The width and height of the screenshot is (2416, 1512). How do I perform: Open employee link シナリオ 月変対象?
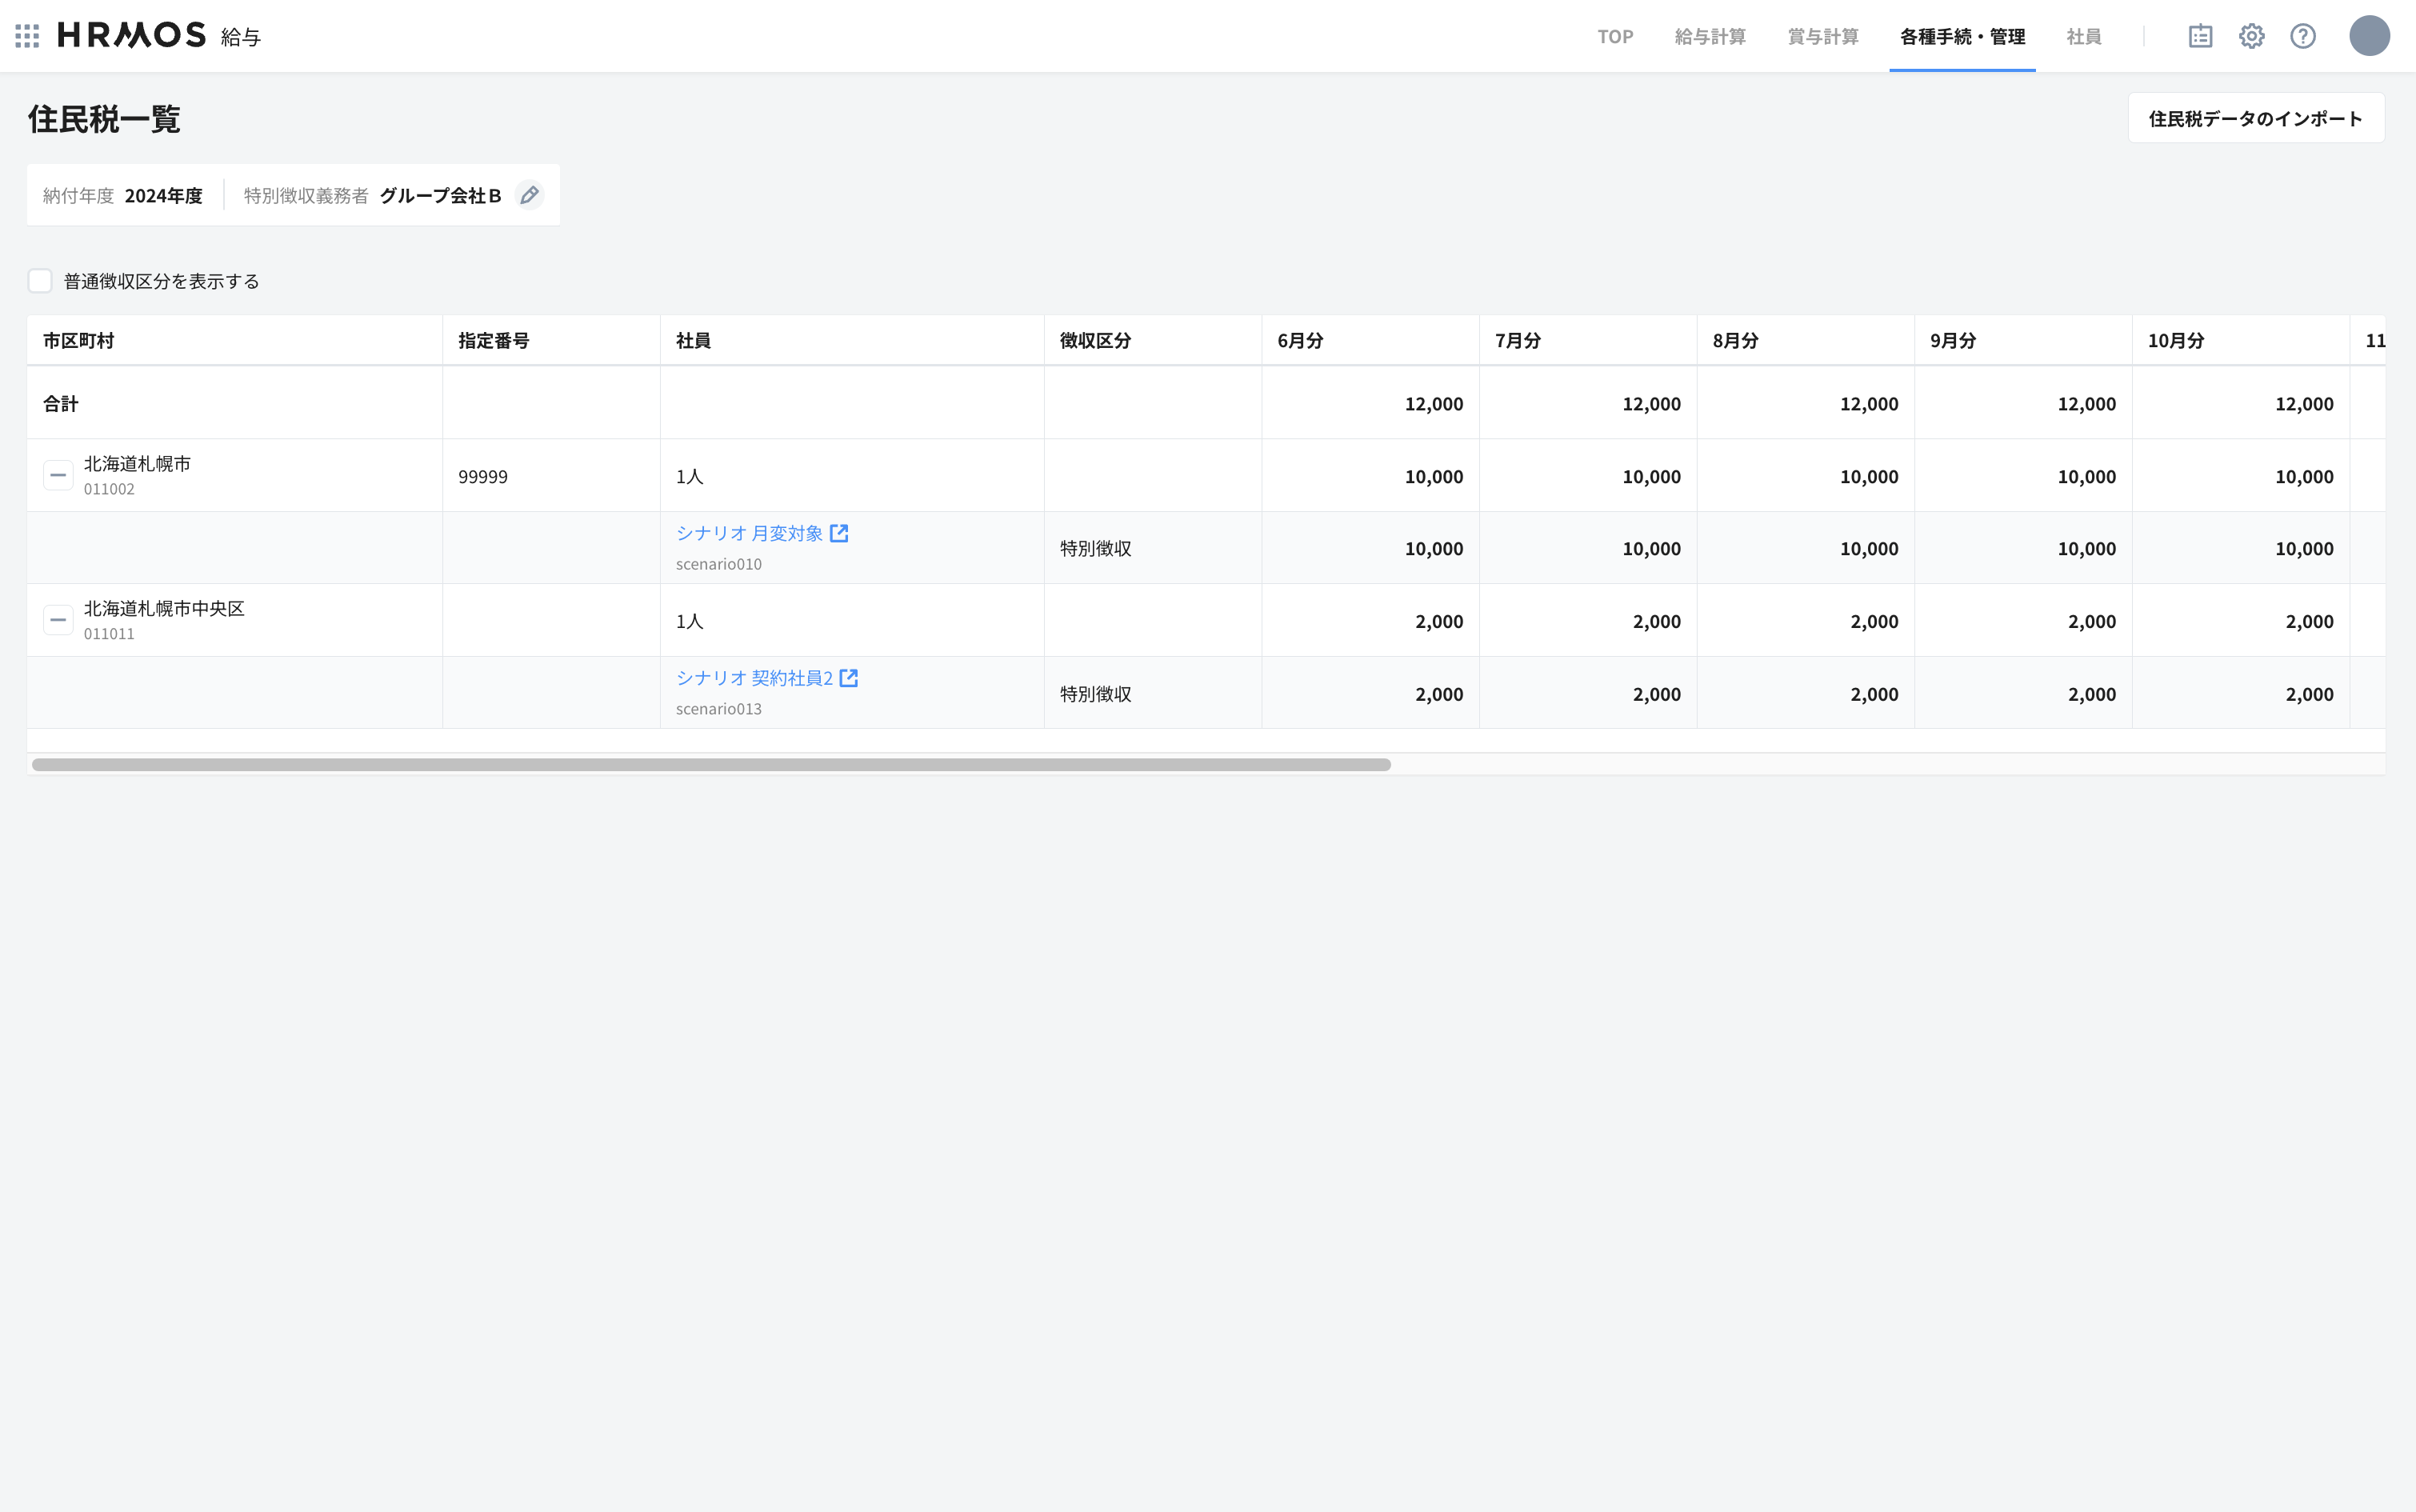coord(749,533)
